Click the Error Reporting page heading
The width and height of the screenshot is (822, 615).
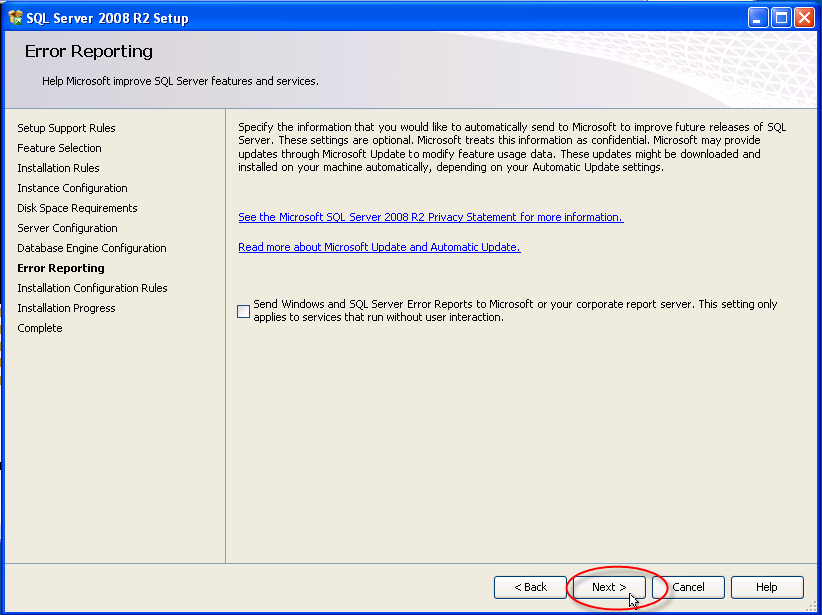coord(89,51)
